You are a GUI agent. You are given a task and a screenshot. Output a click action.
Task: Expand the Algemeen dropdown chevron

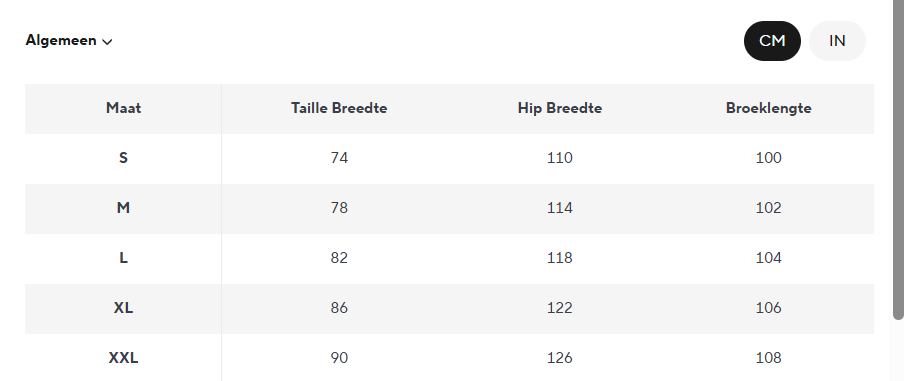click(107, 42)
